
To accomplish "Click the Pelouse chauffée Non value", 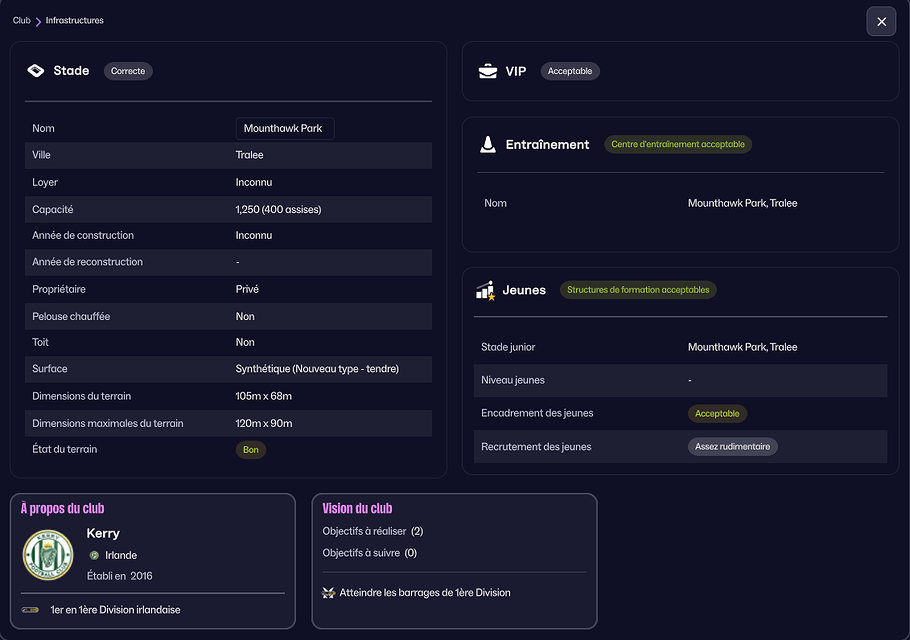I will click(x=245, y=316).
